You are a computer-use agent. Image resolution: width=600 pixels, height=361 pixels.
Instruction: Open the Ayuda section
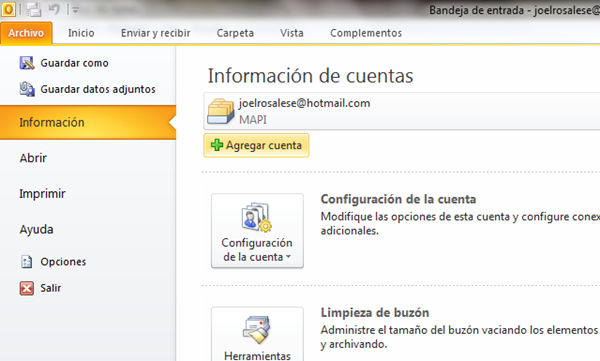pos(36,229)
